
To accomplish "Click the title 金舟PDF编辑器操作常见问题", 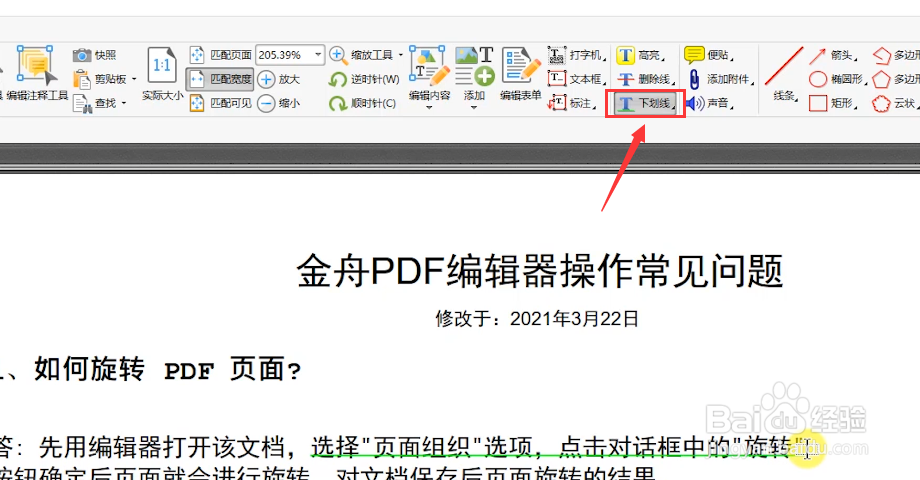I will click(x=540, y=271).
